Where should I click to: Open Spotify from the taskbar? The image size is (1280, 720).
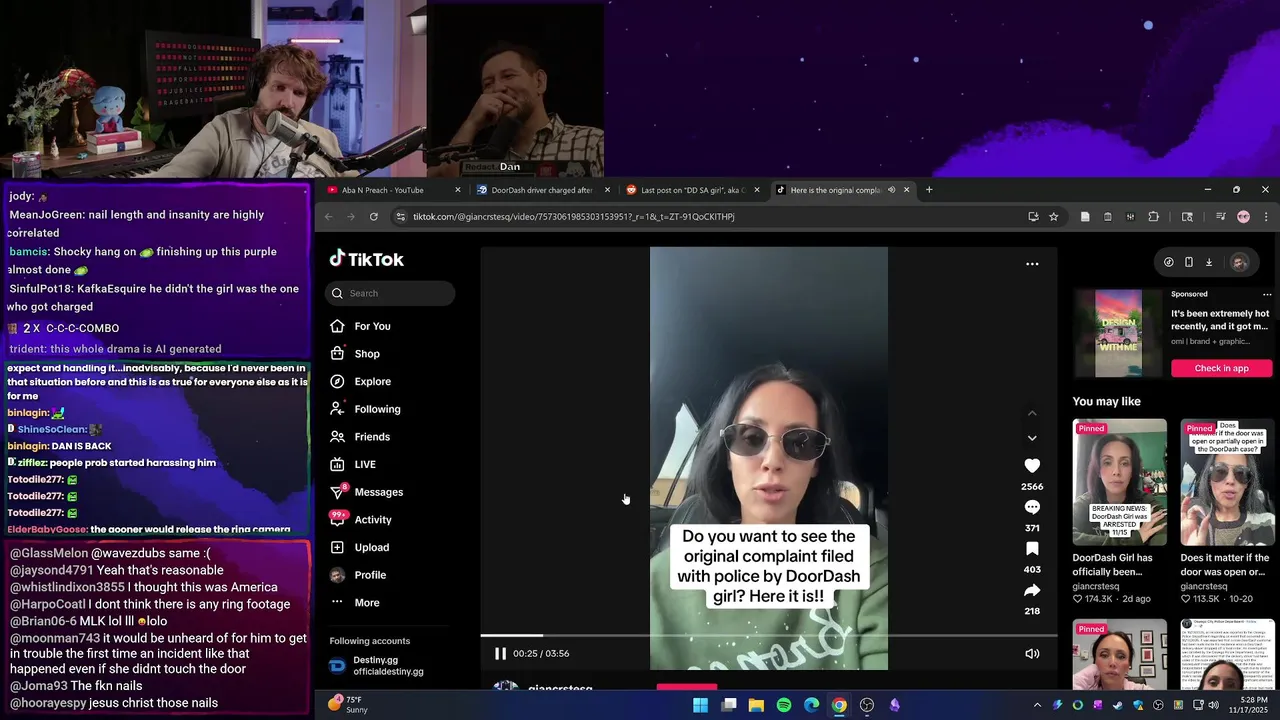pyautogui.click(x=784, y=705)
